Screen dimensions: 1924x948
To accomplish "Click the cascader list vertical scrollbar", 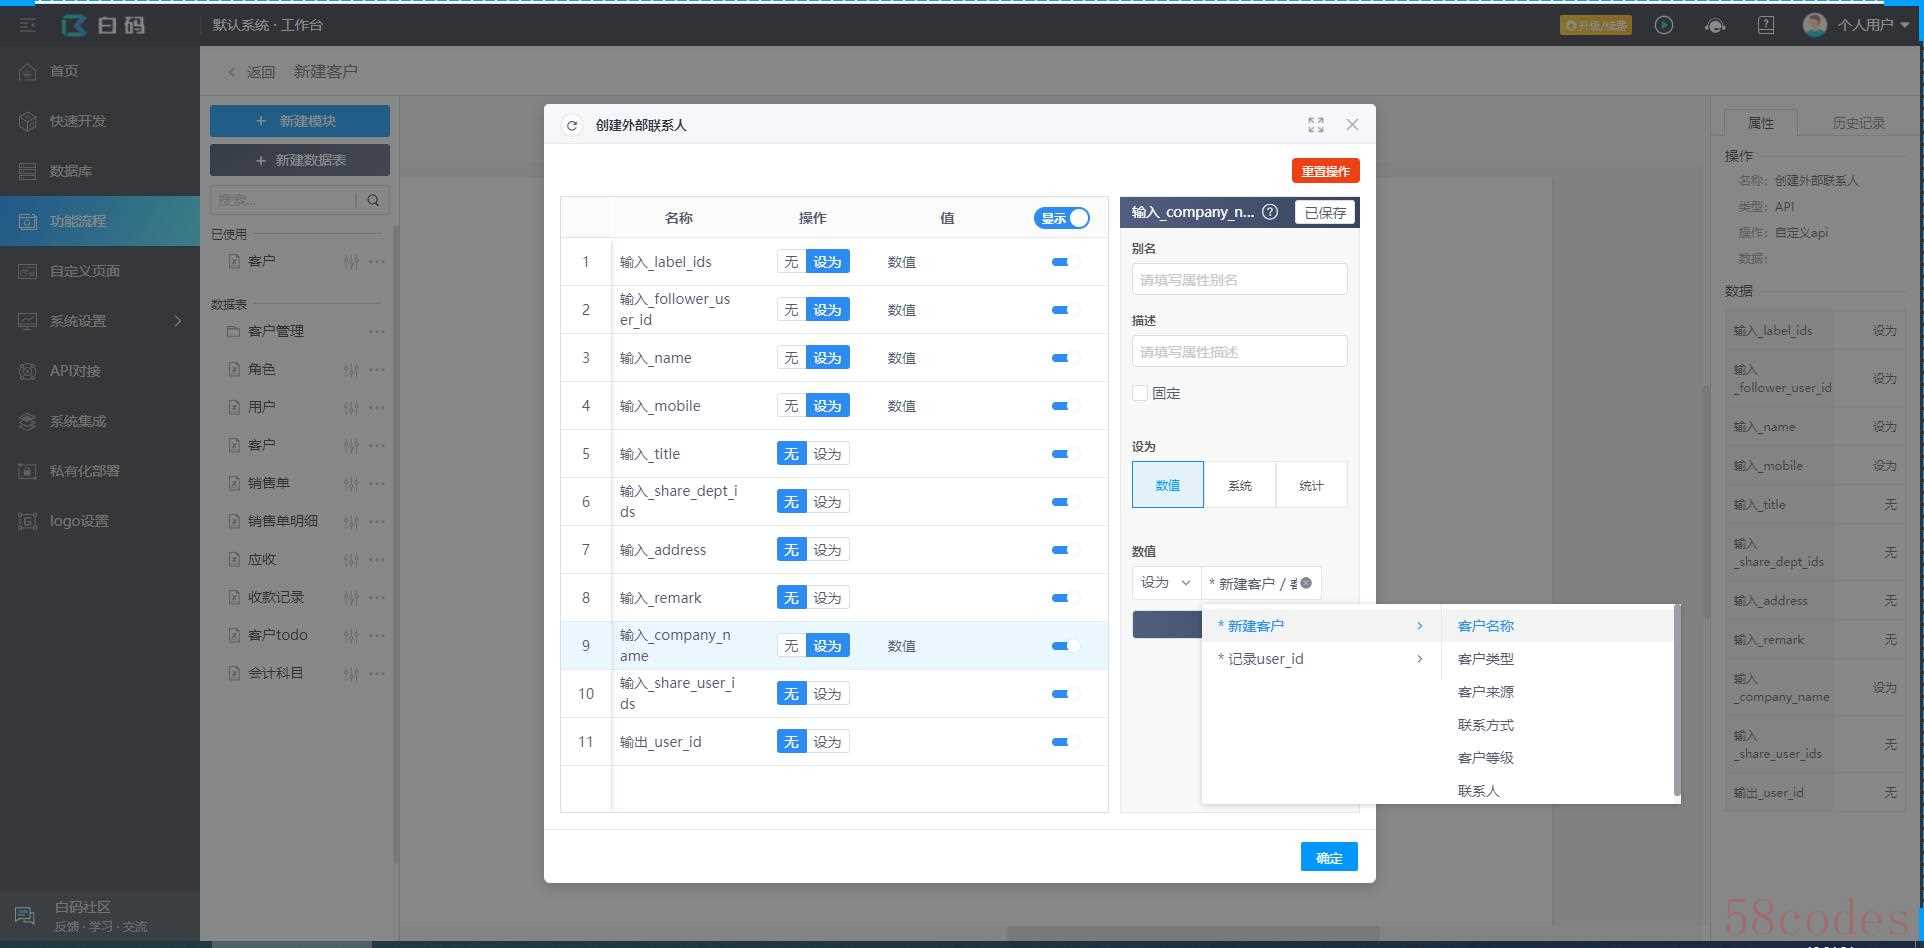I will [x=1676, y=700].
